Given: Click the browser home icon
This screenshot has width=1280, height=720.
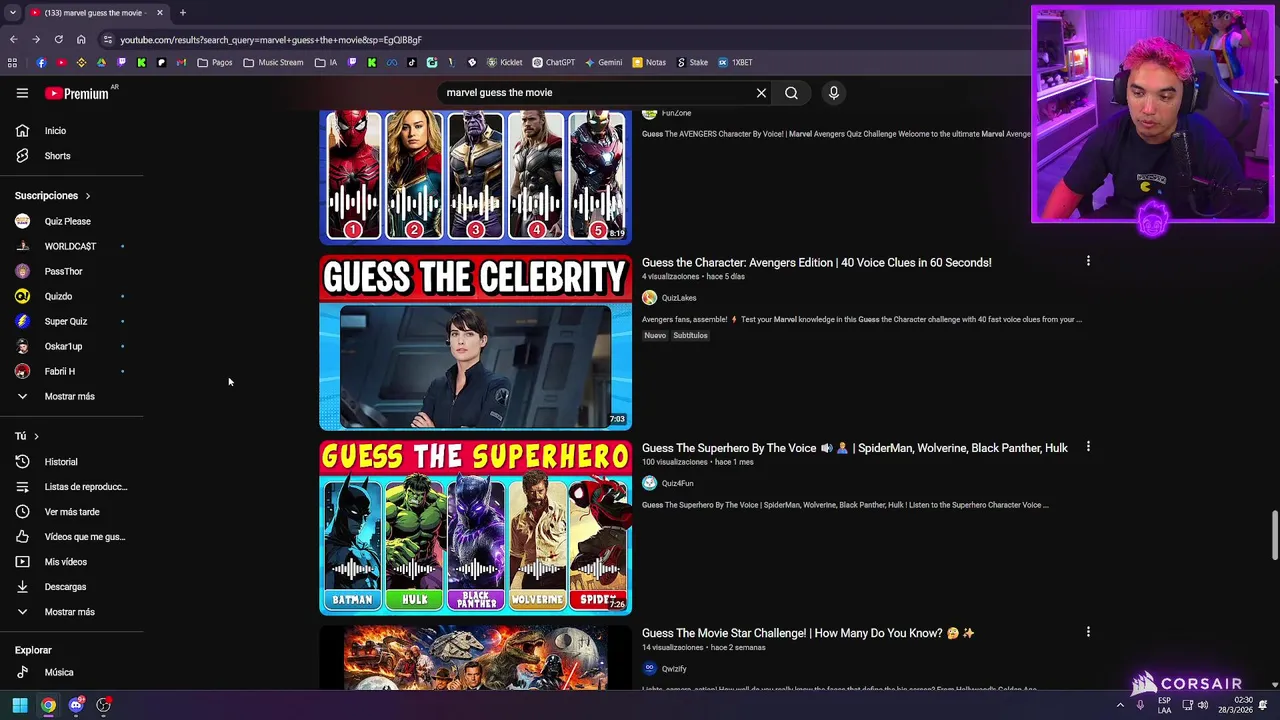Looking at the screenshot, I should pyautogui.click(x=81, y=40).
